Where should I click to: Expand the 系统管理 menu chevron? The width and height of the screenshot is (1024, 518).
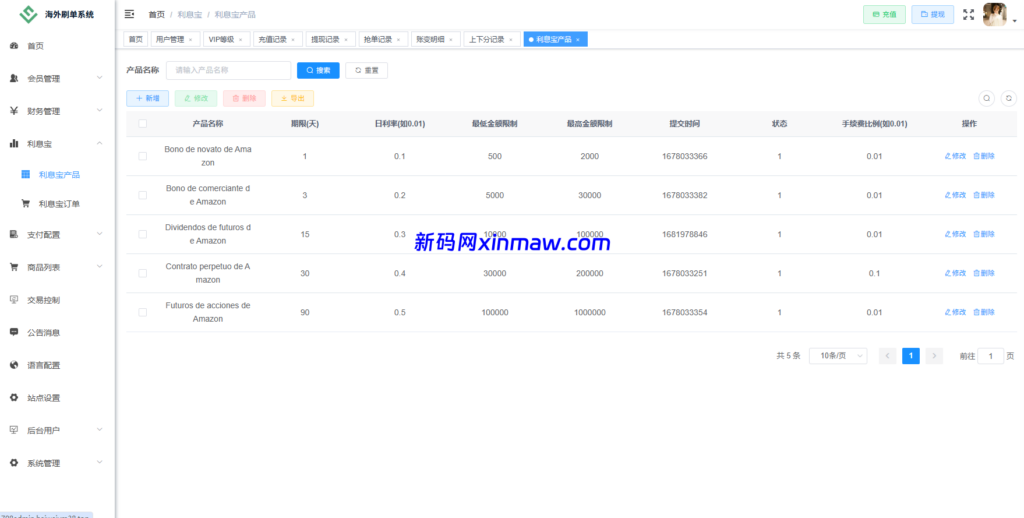coord(99,462)
